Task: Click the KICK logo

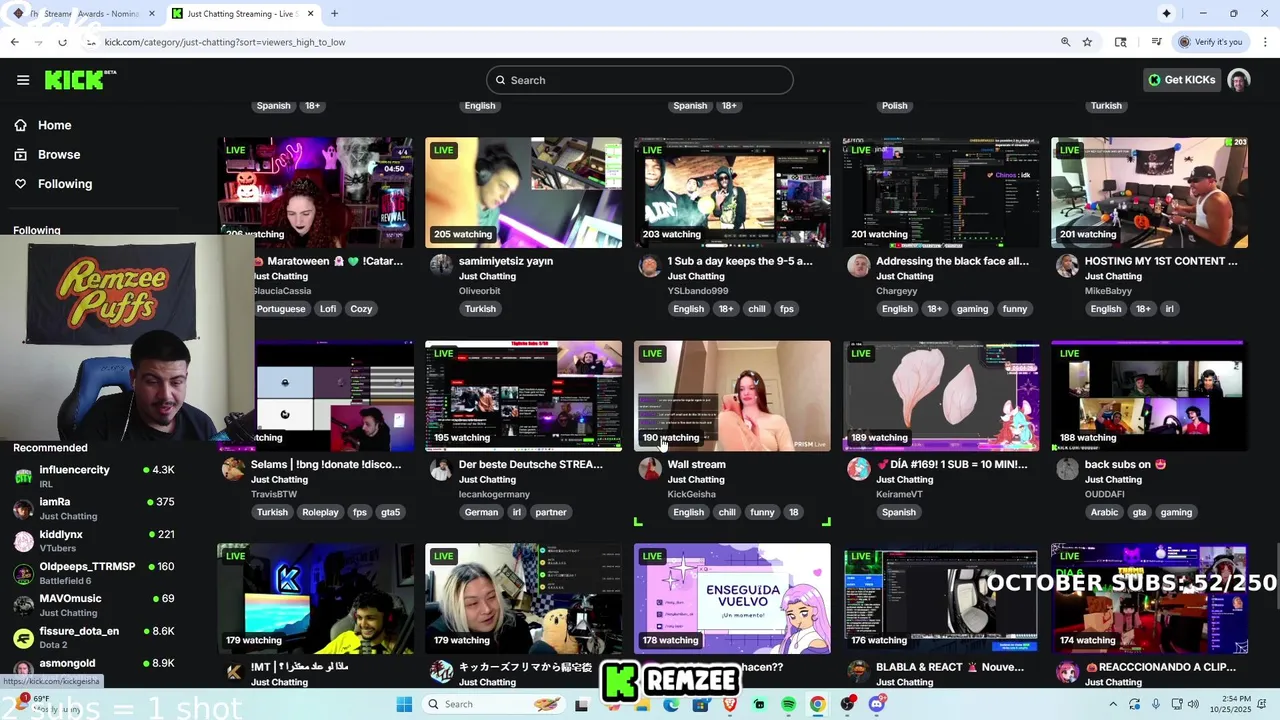Action: (x=80, y=80)
